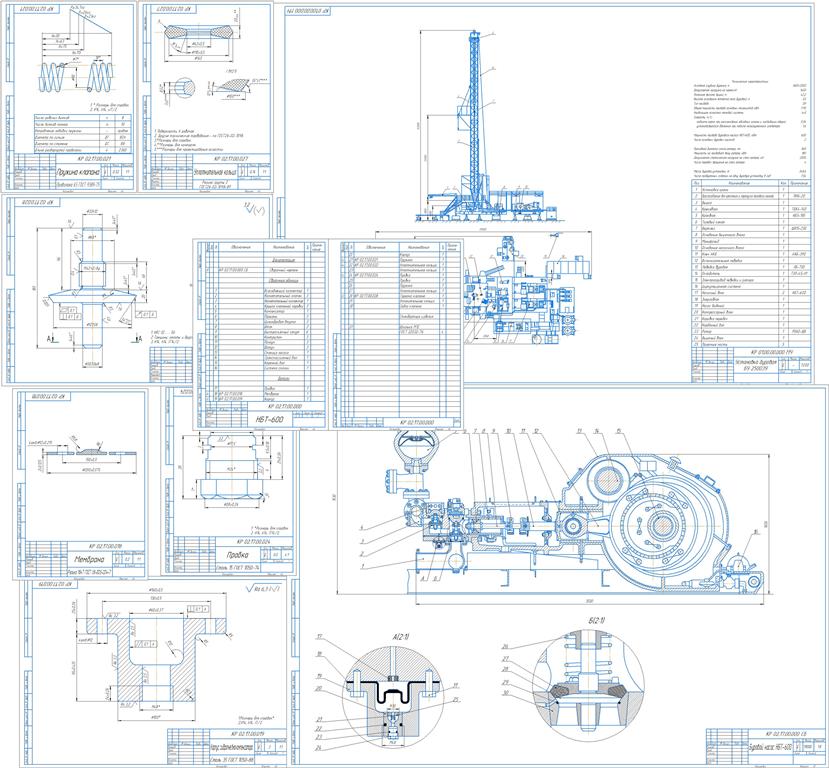Image resolution: width=829 pixels, height=768 pixels.
Task: Click the 'Пружина клапана' title text
Action: coord(78,172)
